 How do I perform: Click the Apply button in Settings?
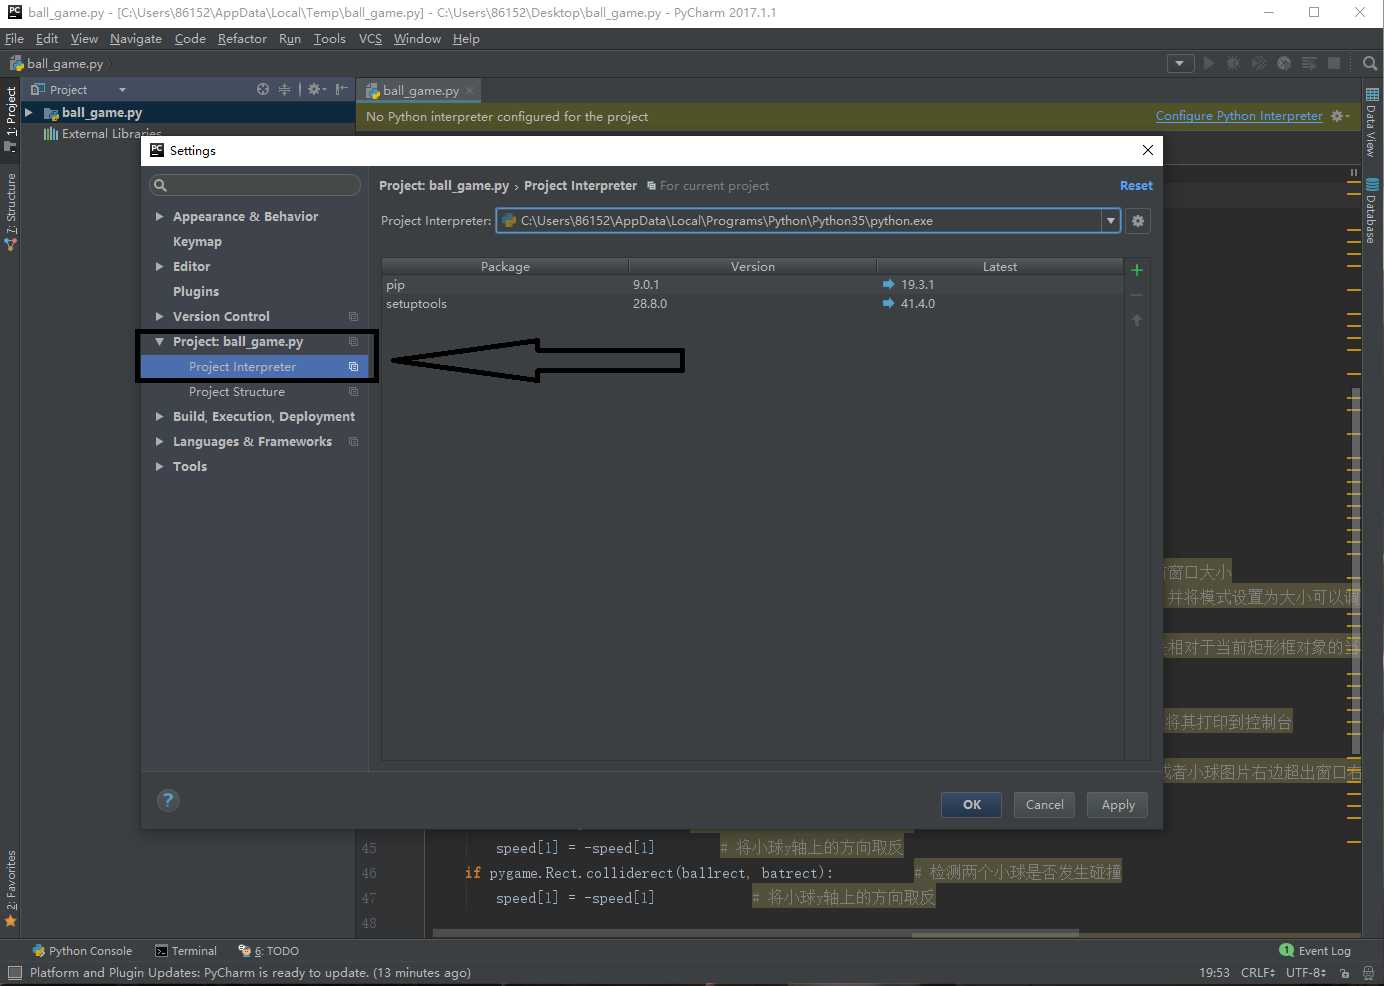[1117, 805]
